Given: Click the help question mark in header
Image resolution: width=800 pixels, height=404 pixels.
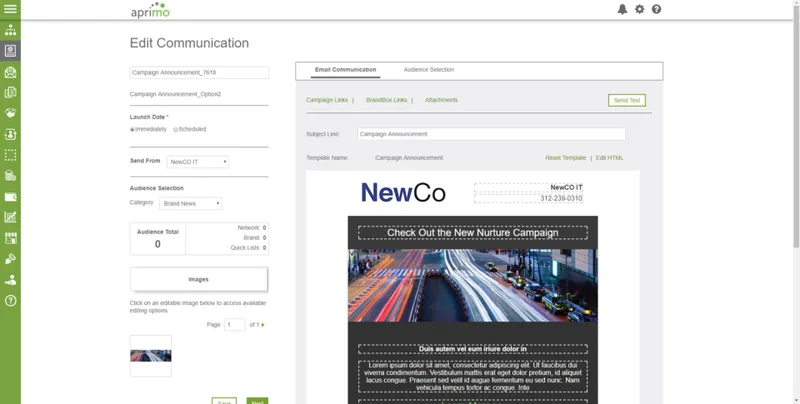Looking at the screenshot, I should [657, 9].
